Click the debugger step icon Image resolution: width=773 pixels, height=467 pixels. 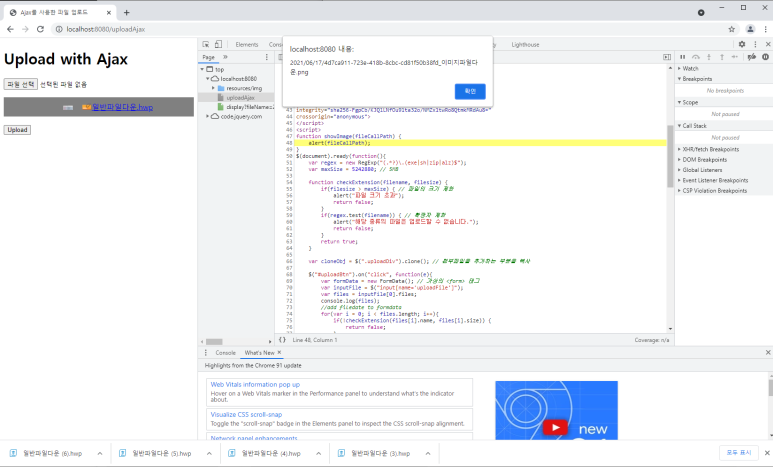(x=735, y=57)
